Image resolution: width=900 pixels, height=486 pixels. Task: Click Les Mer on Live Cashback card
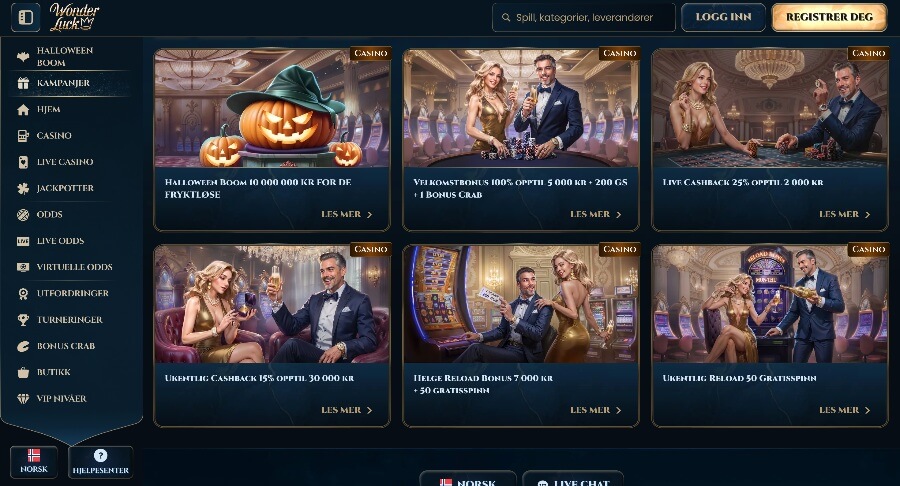[845, 214]
